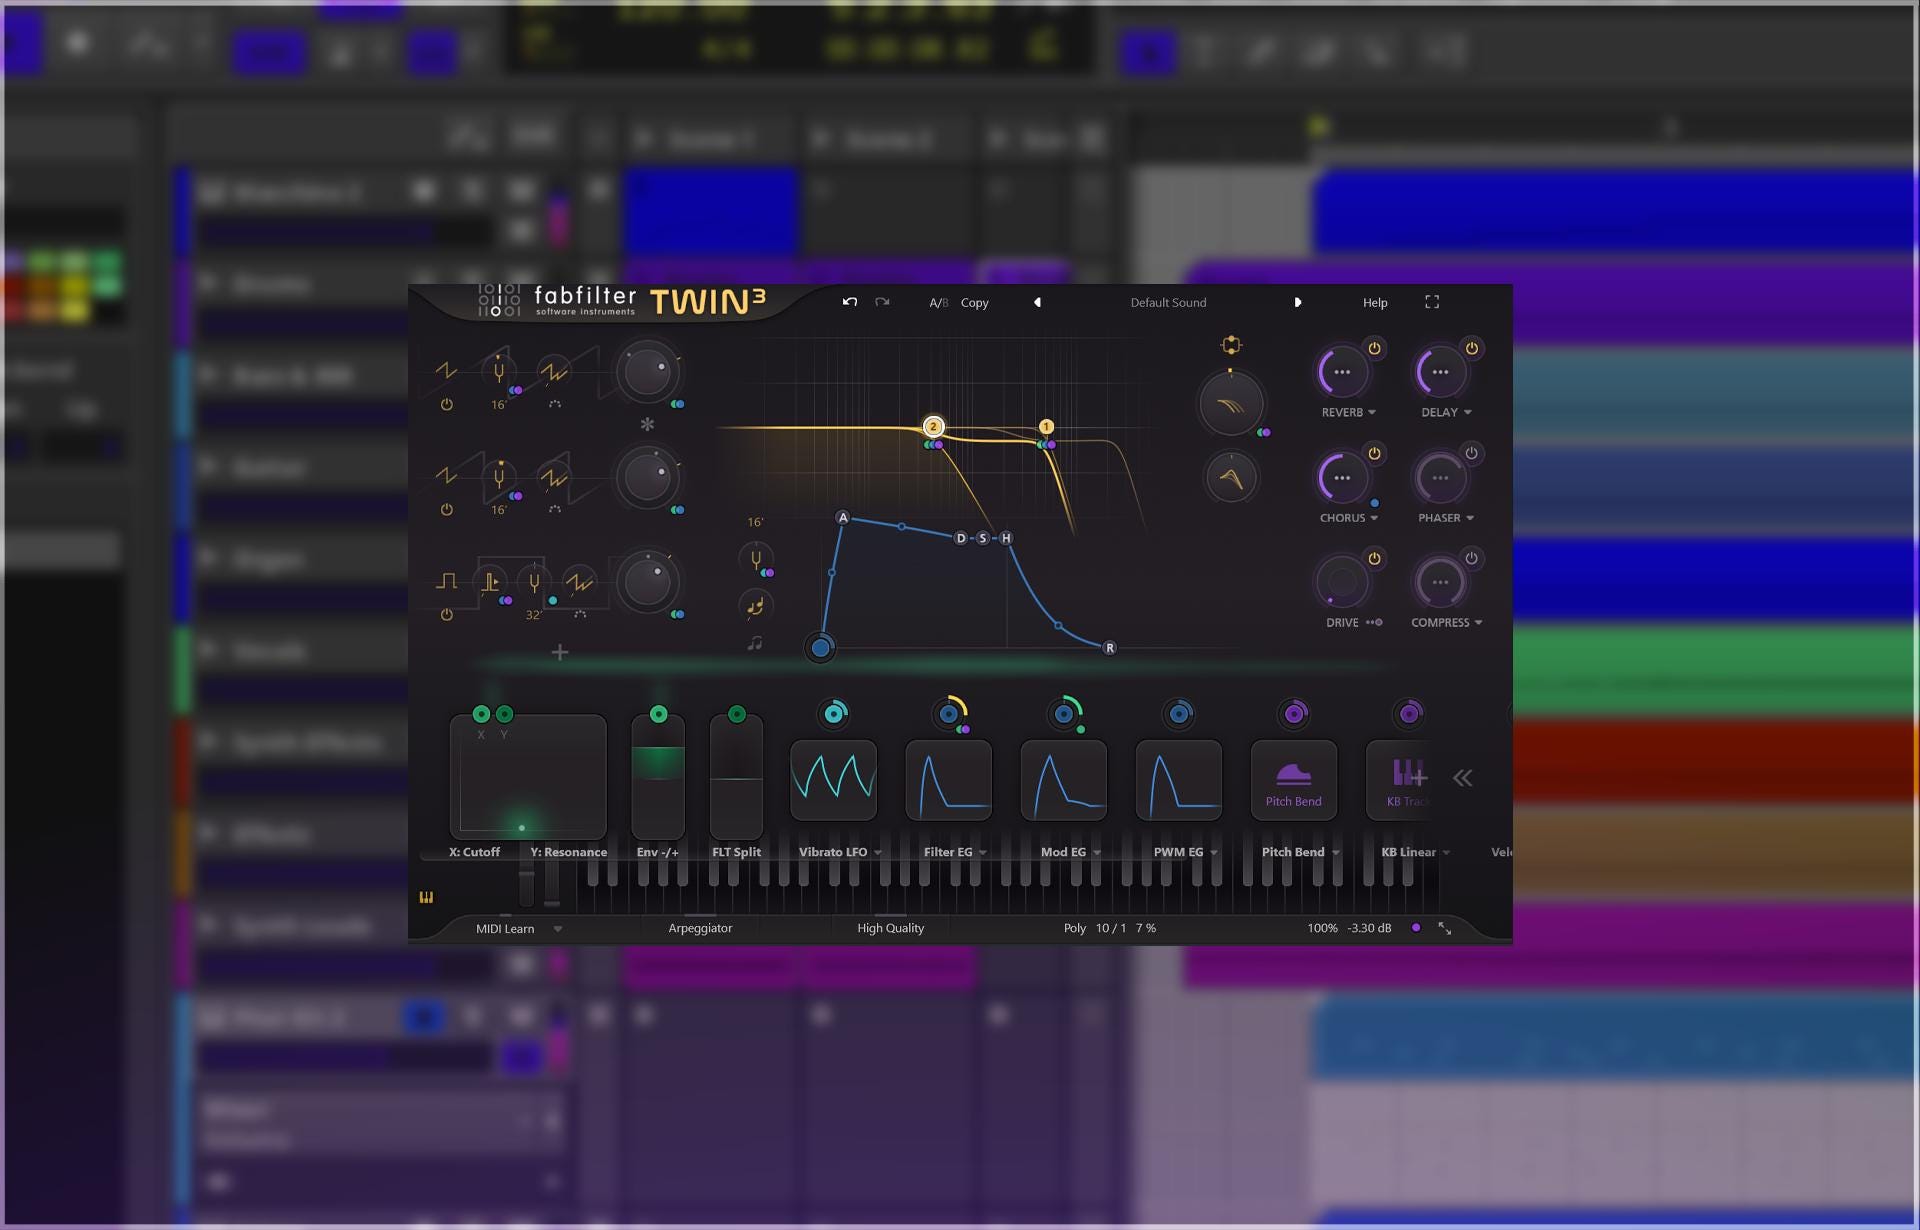Toggle oscillator 2 power button

447,510
